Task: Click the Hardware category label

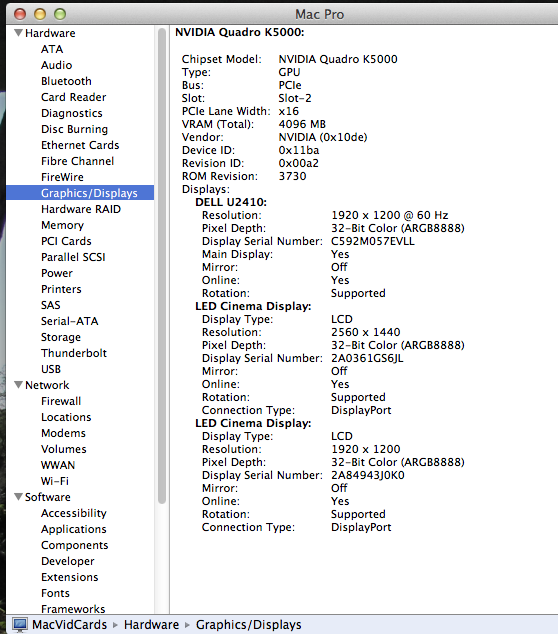Action: click(x=50, y=33)
